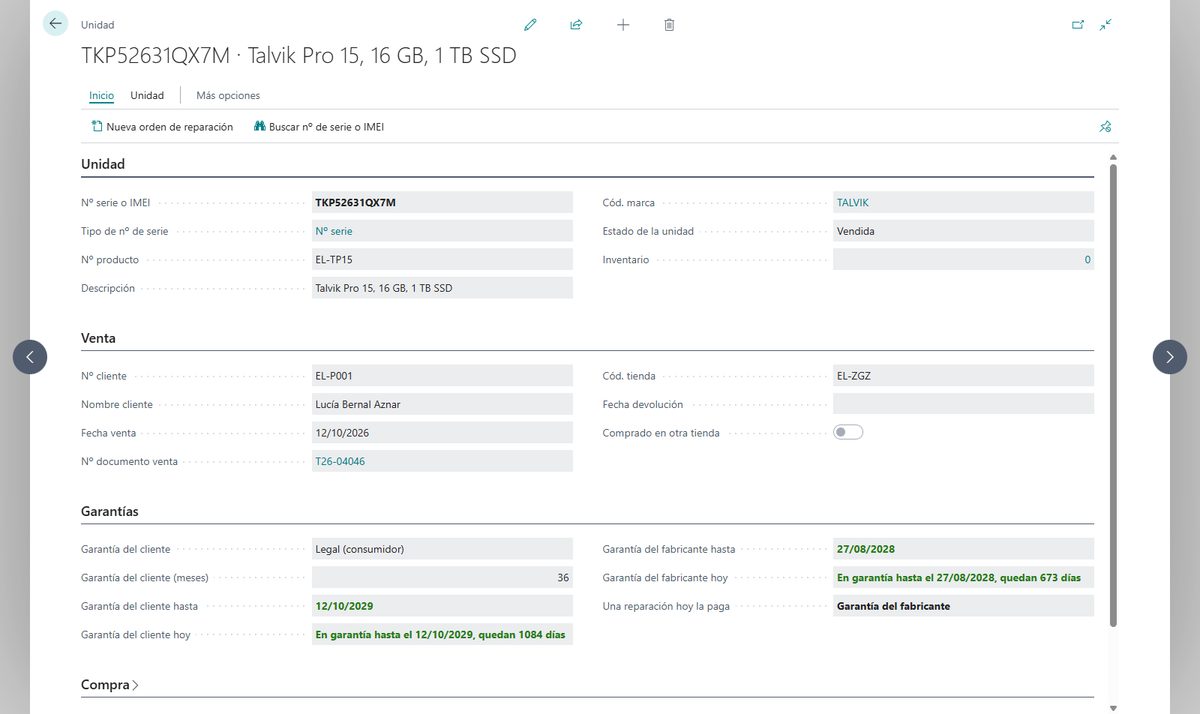
Task: Create Nueva orden de reparación
Action: click(162, 127)
